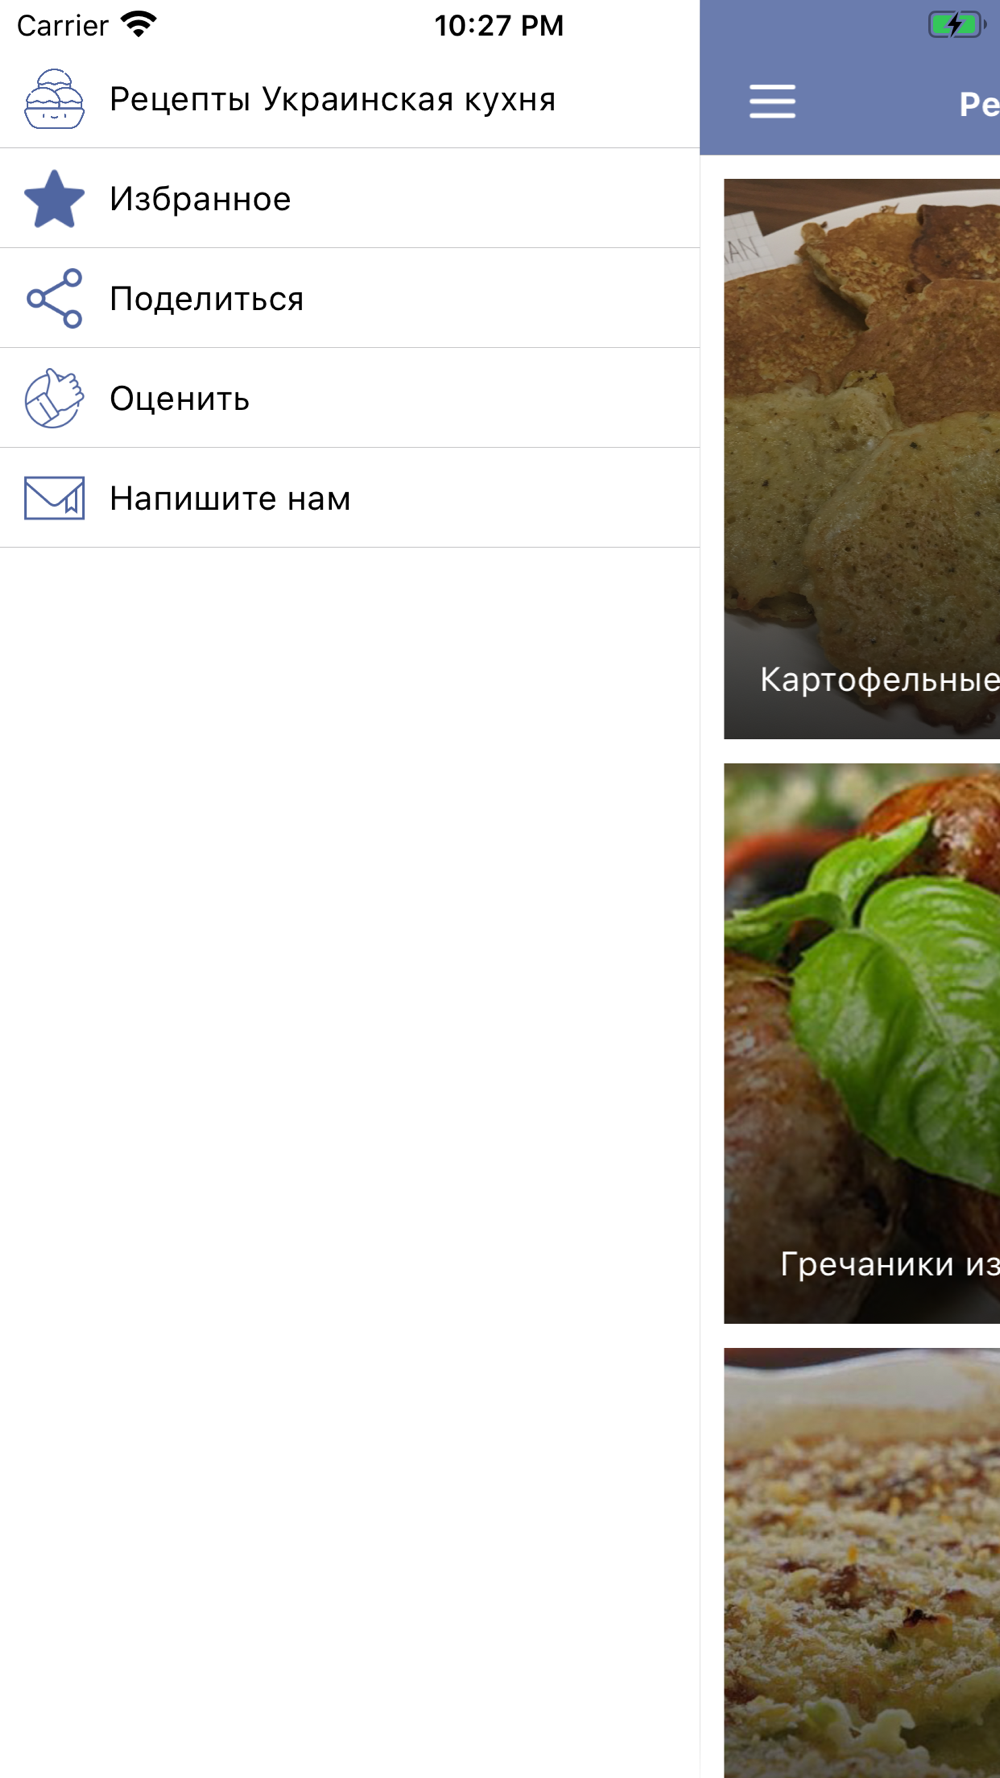Viewport: 1000px width, 1778px height.
Task: Select Поделиться from the side menu
Action: (x=350, y=298)
